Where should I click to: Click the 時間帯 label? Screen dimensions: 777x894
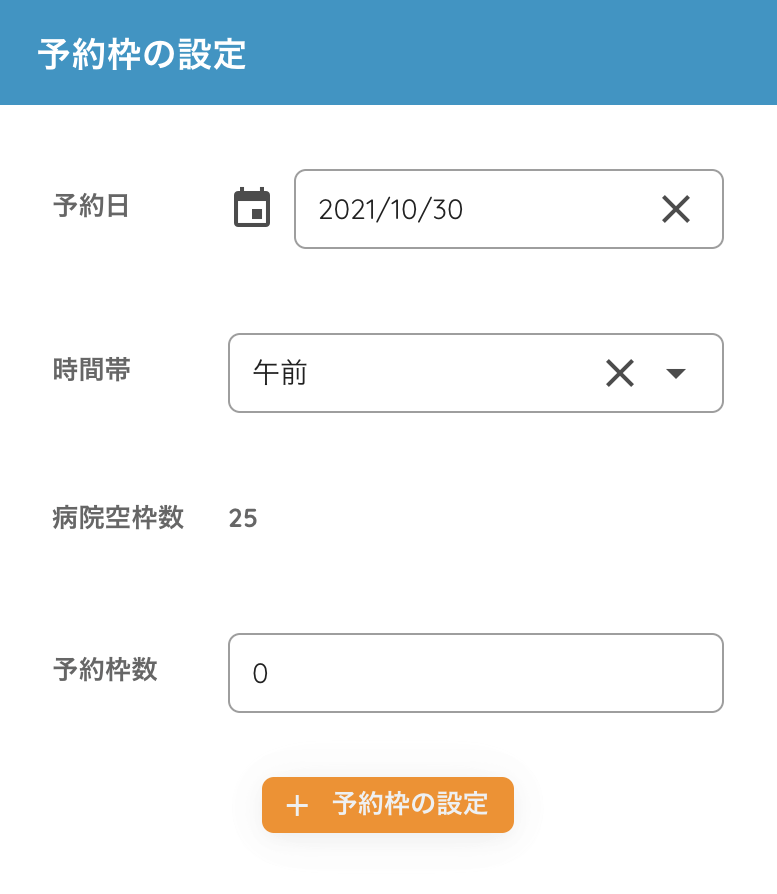[x=91, y=370]
